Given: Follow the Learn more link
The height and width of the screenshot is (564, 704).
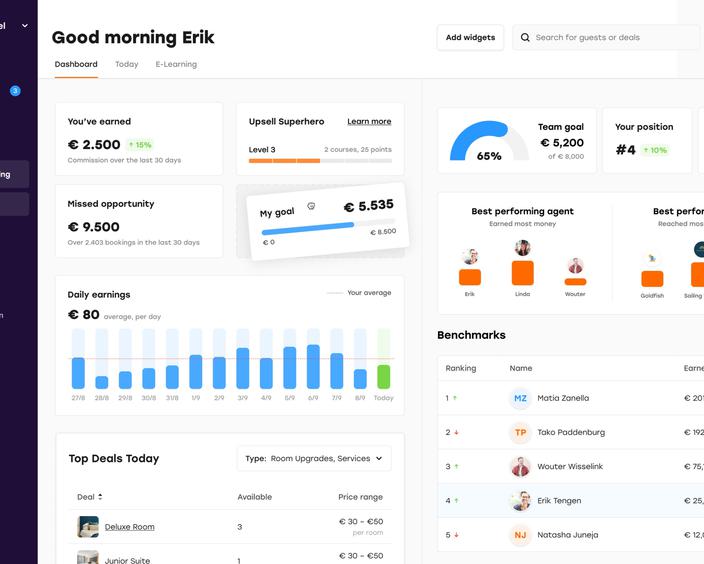Looking at the screenshot, I should [369, 122].
